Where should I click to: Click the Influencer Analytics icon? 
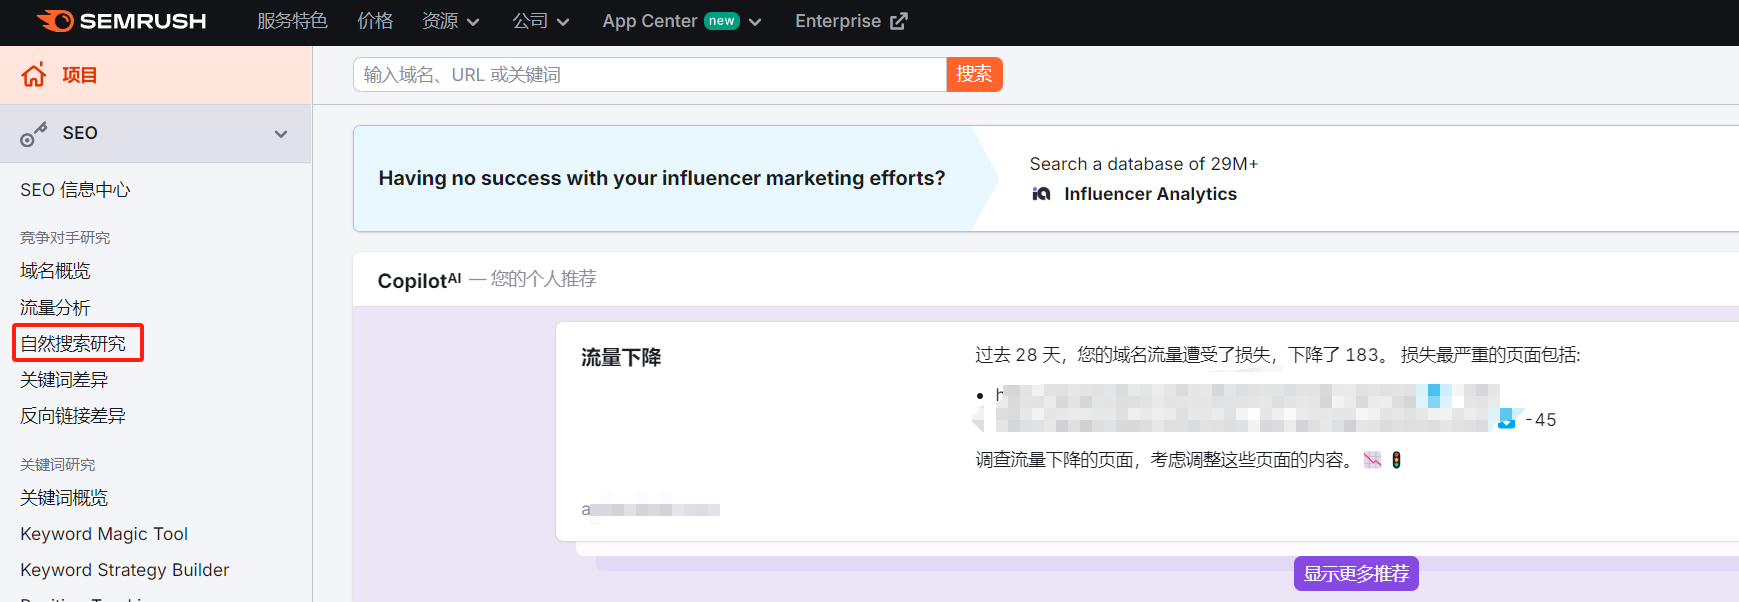(1041, 194)
